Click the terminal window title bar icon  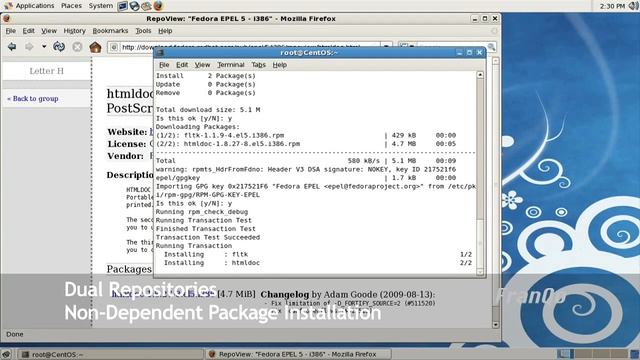coord(160,53)
